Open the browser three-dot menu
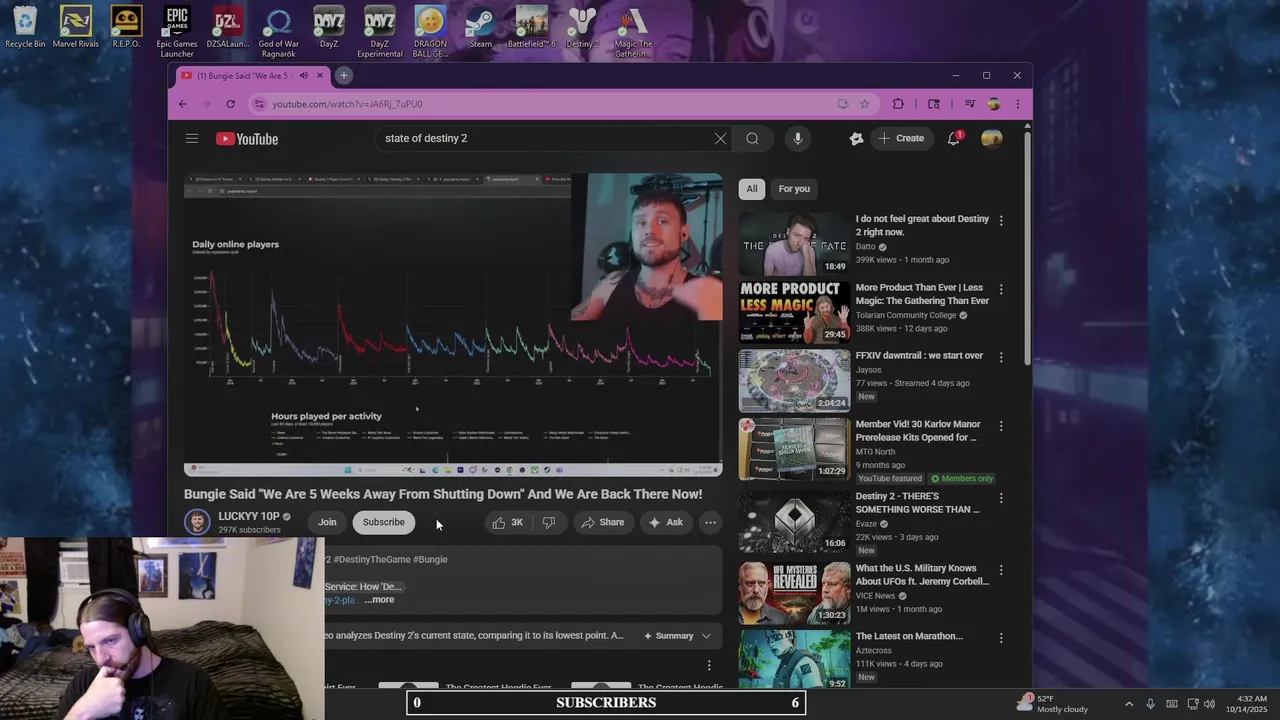Viewport: 1280px width, 720px height. pyautogui.click(x=1018, y=104)
